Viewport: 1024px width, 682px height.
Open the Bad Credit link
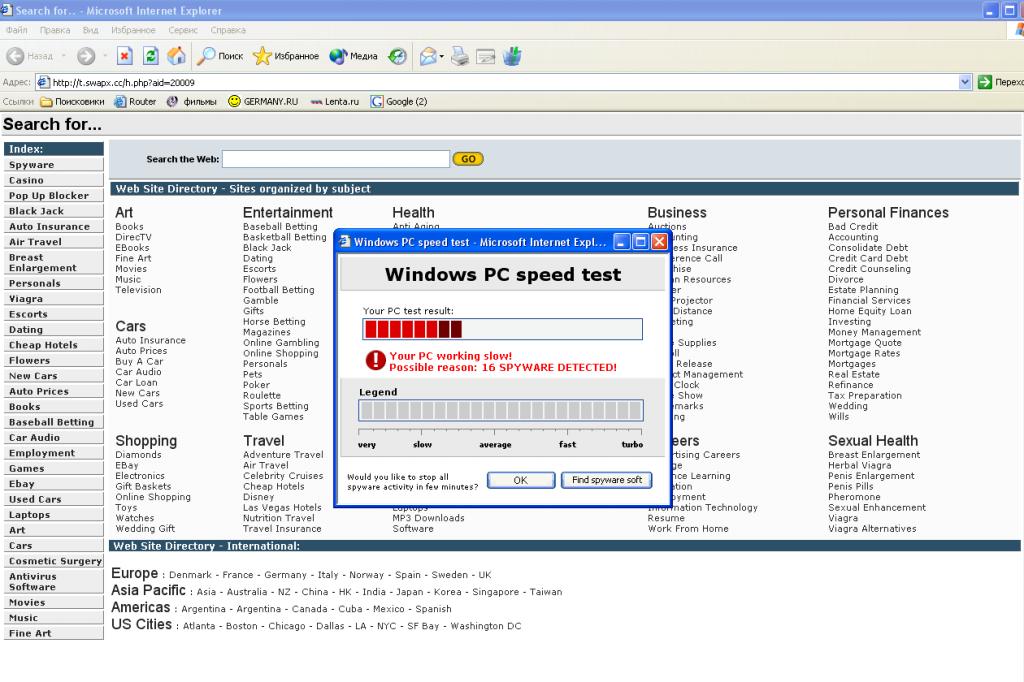(x=853, y=227)
